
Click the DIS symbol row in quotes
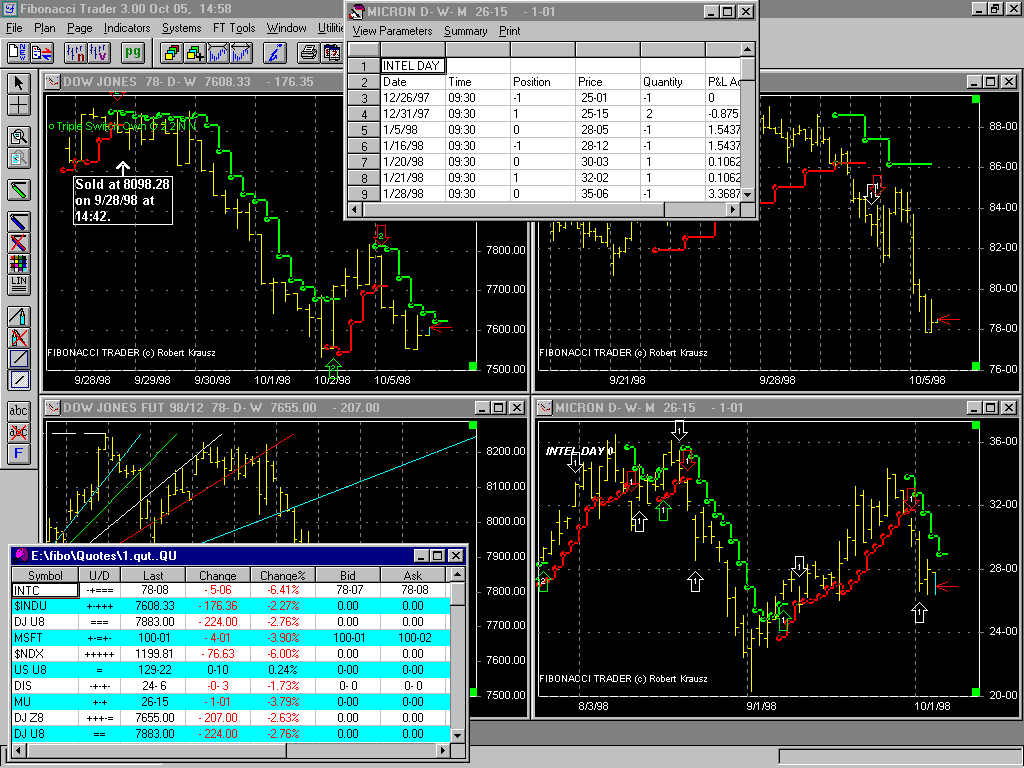click(45, 686)
